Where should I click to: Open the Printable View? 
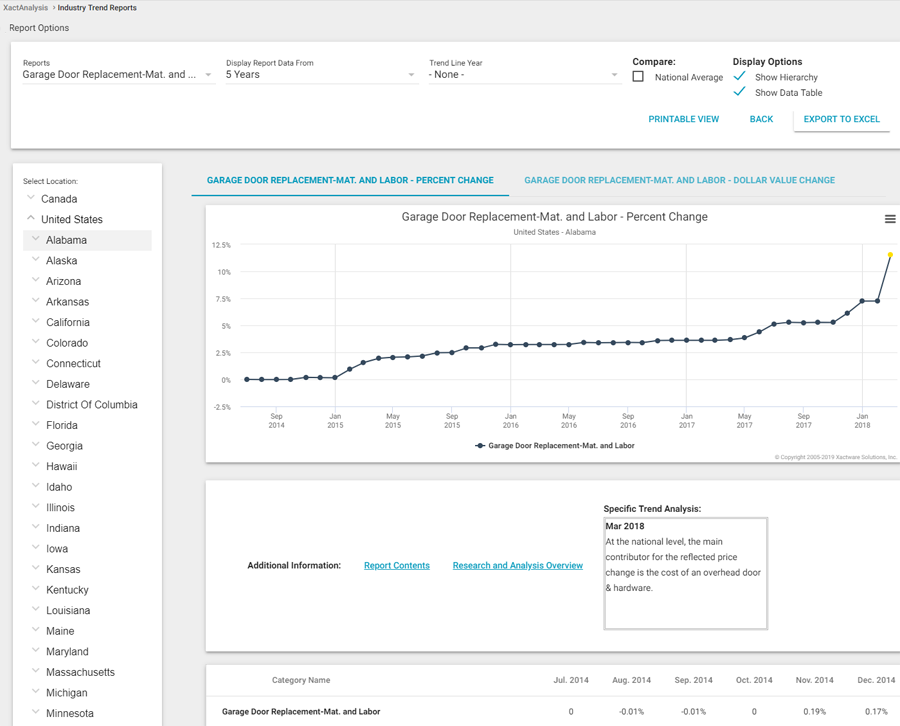pos(683,119)
